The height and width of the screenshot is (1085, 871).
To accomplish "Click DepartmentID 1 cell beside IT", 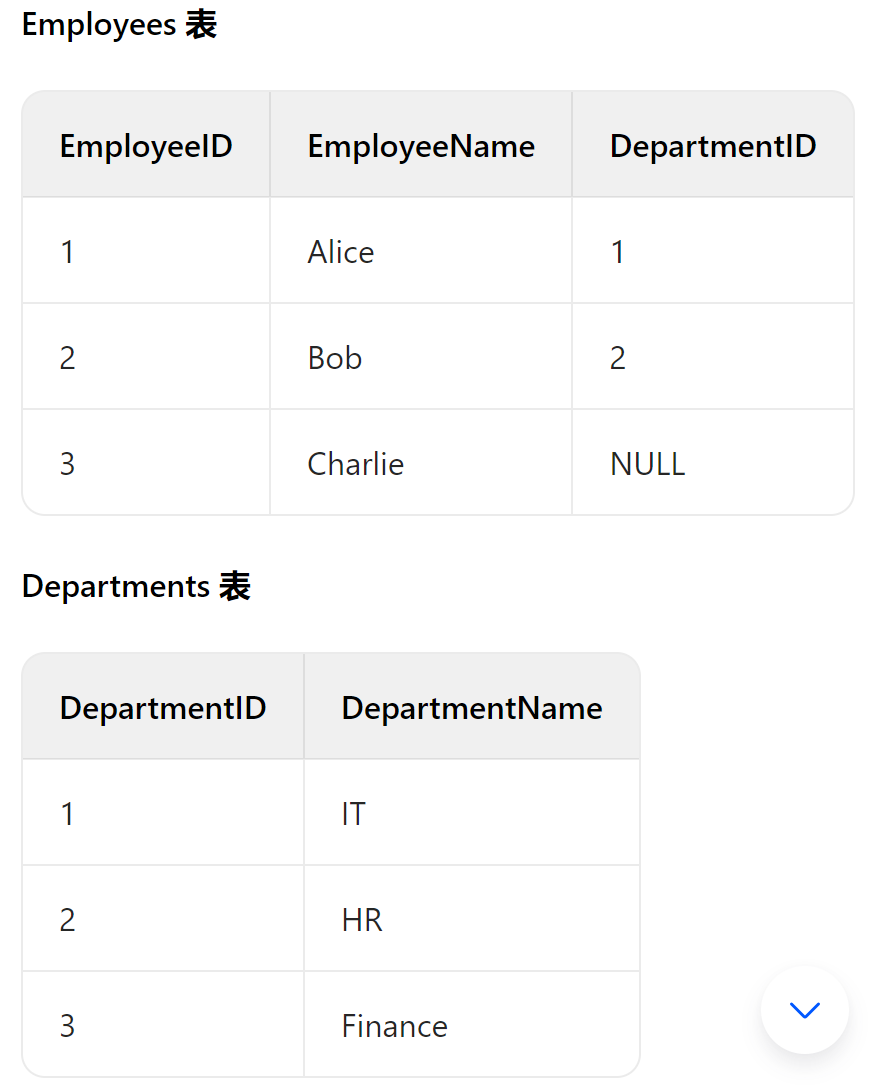I will pos(163,813).
